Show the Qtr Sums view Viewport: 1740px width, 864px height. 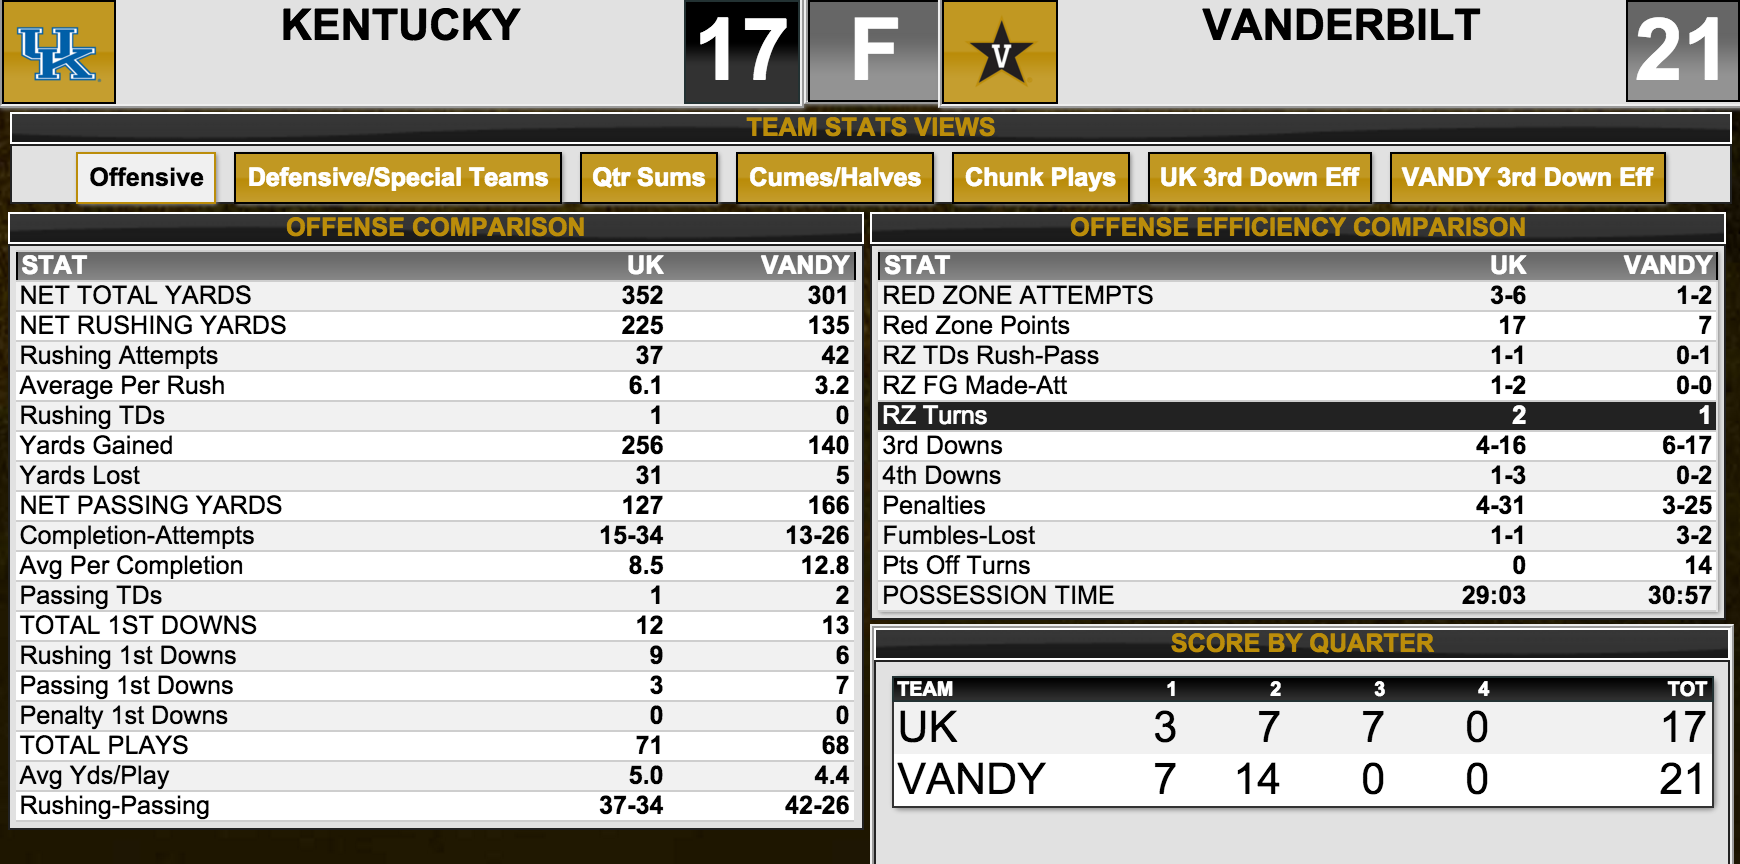(648, 178)
